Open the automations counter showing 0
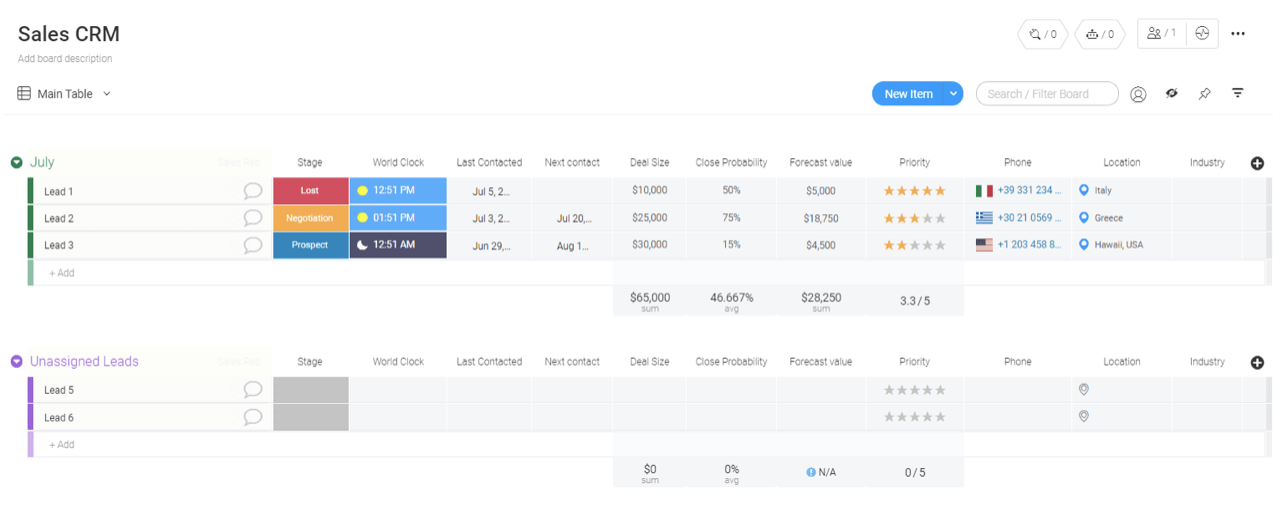This screenshot has width=1288, height=528. [x=1100, y=34]
